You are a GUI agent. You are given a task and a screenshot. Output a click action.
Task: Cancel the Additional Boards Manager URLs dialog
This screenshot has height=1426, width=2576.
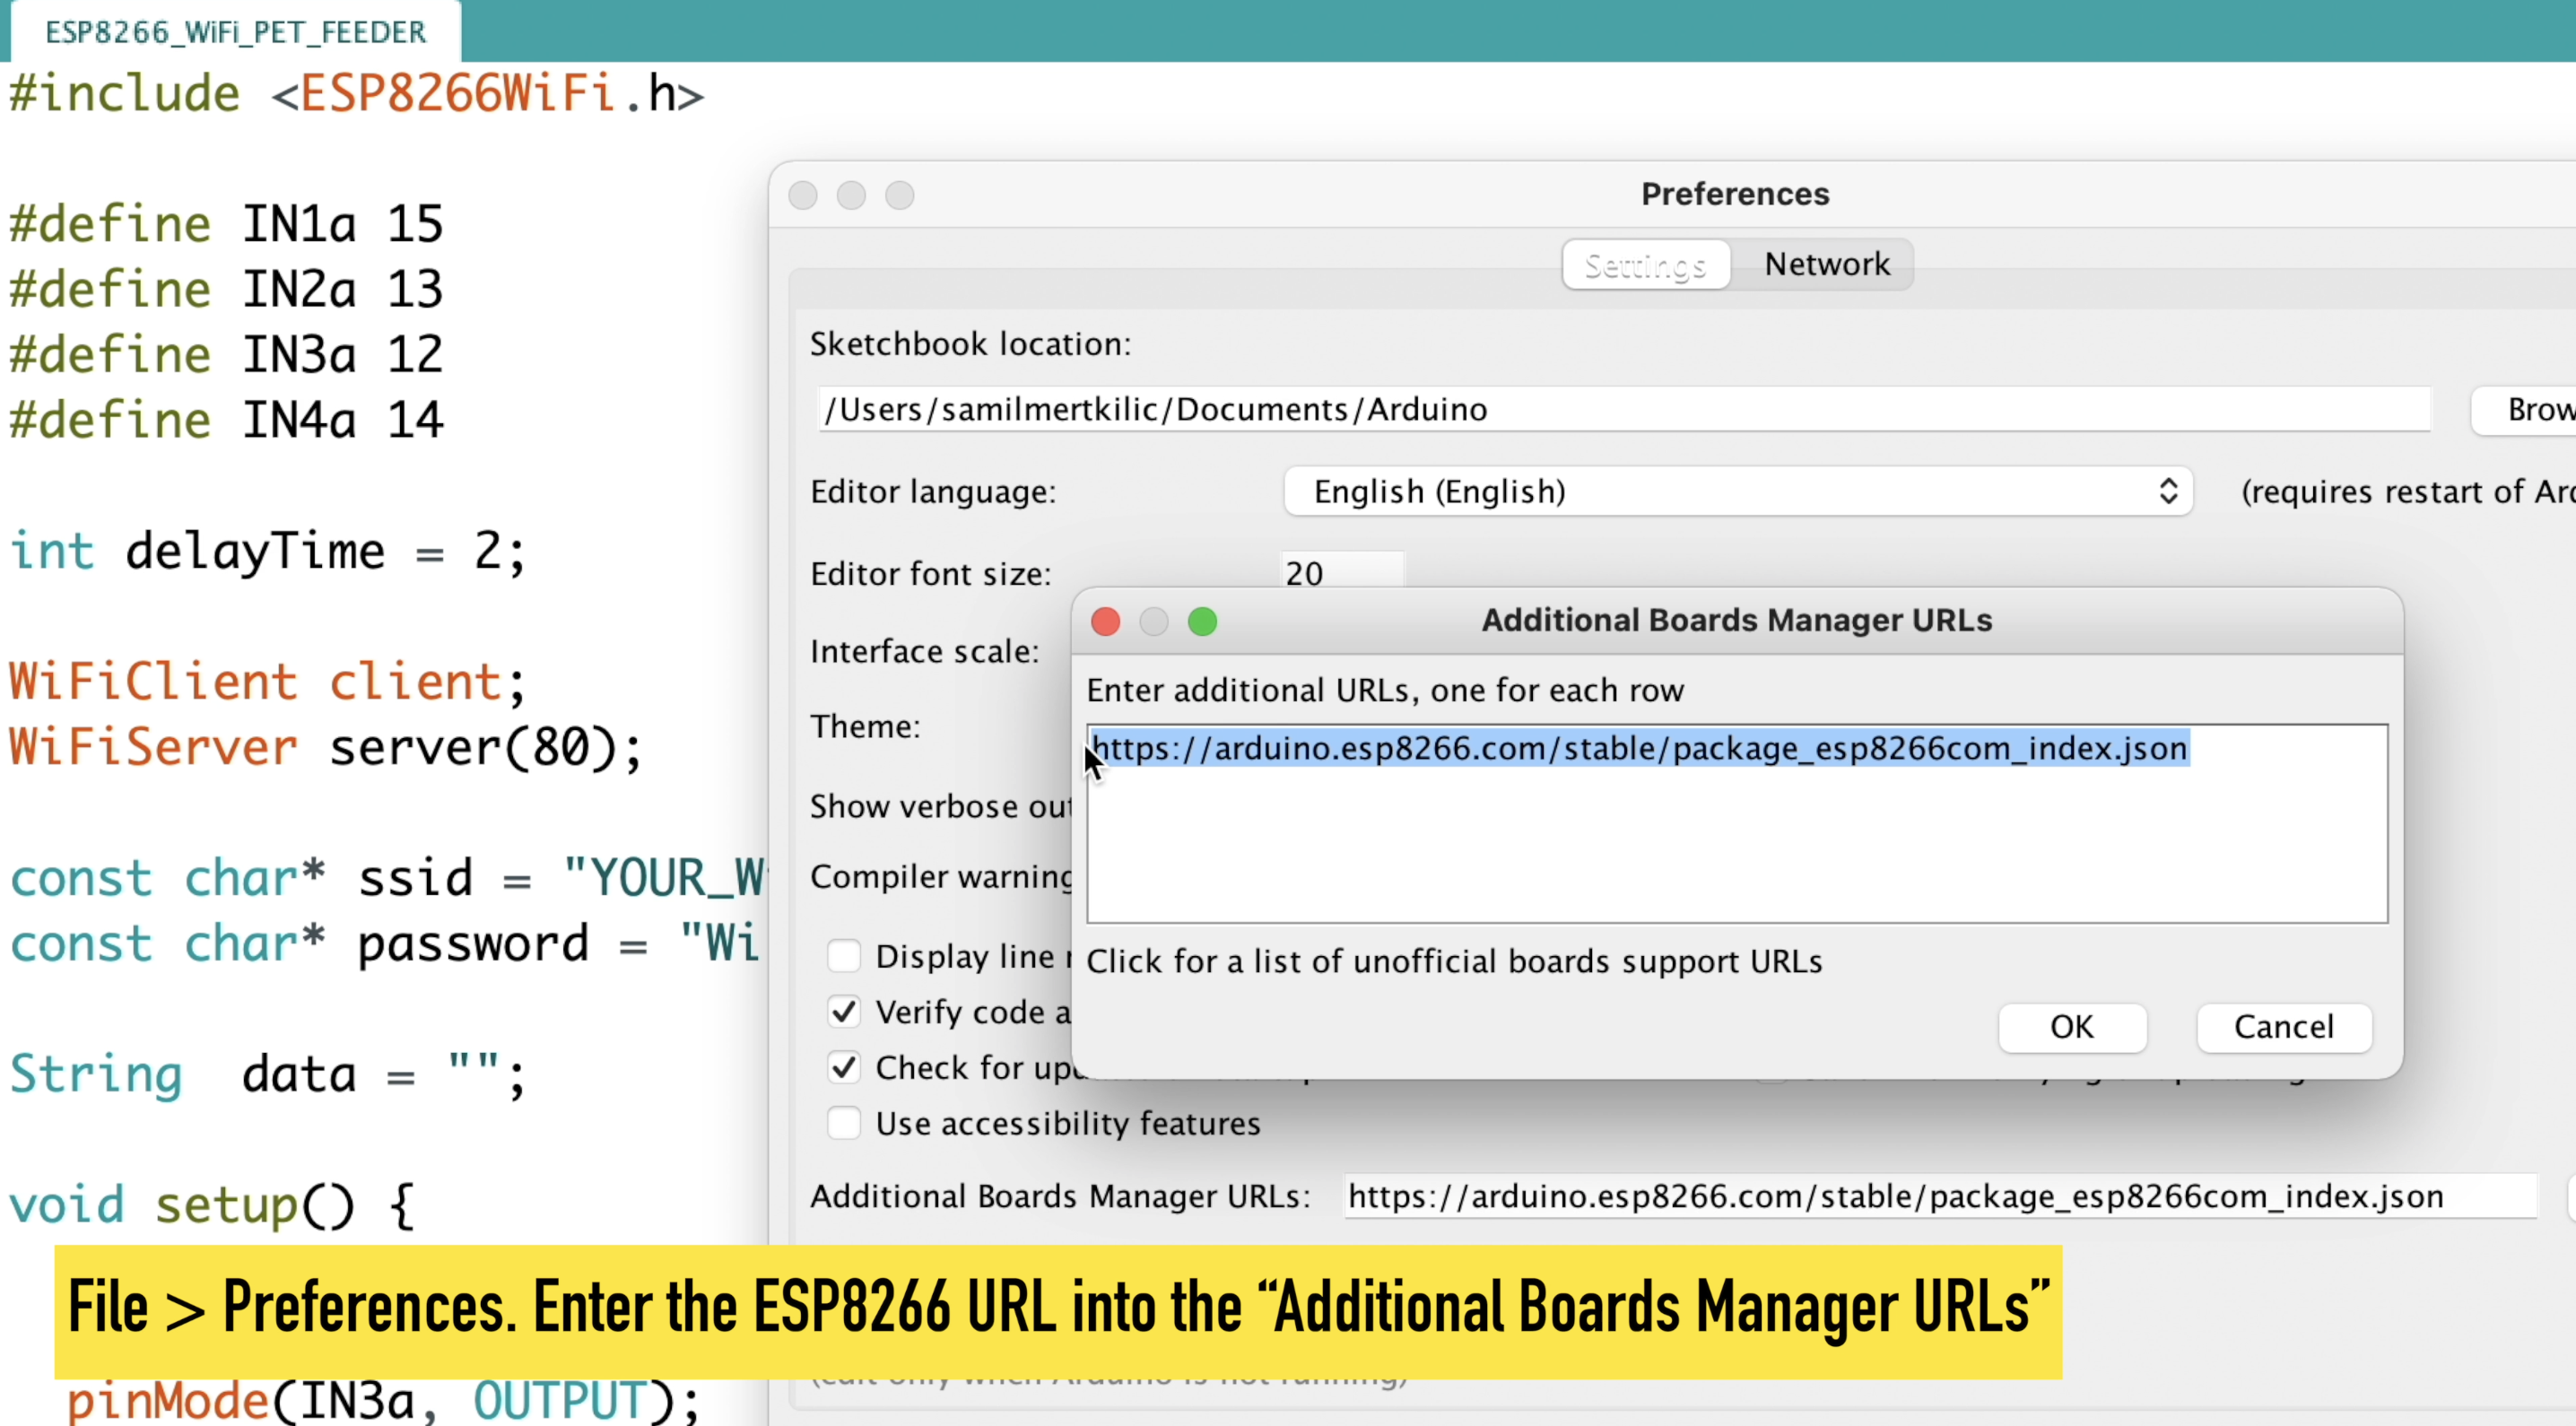[2284, 1027]
